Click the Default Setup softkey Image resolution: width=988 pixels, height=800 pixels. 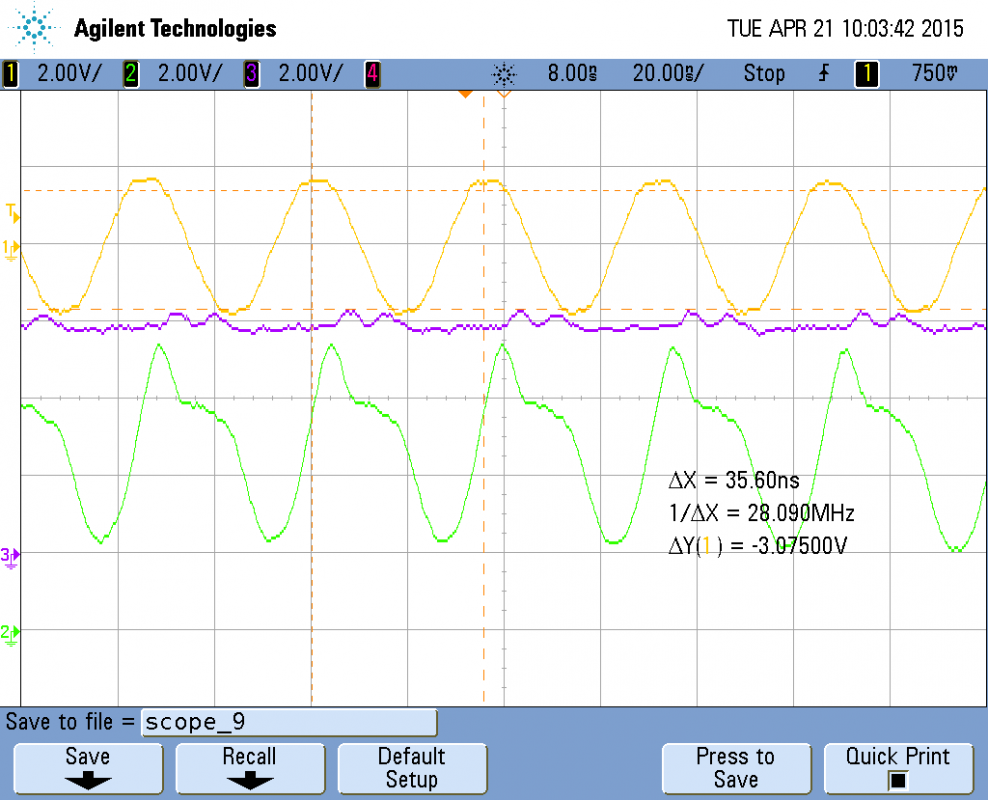412,769
